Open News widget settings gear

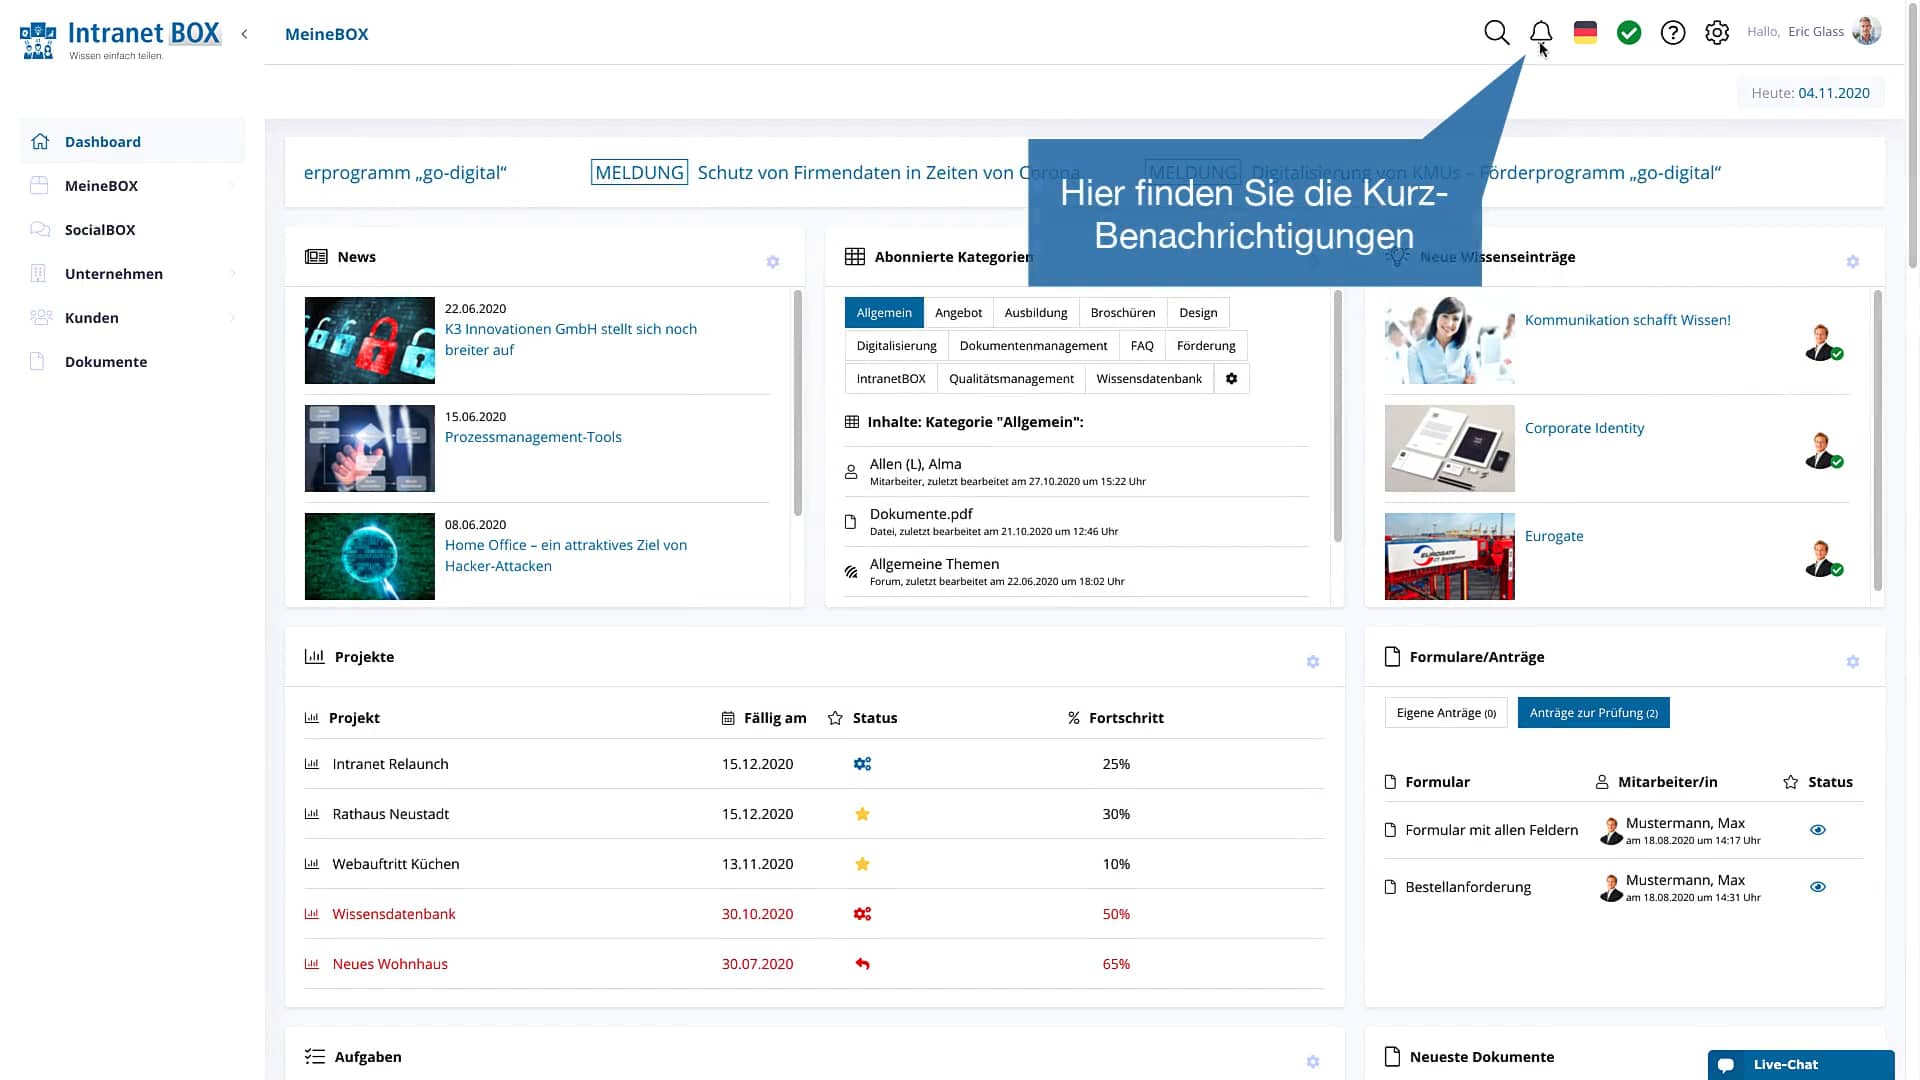pos(772,261)
